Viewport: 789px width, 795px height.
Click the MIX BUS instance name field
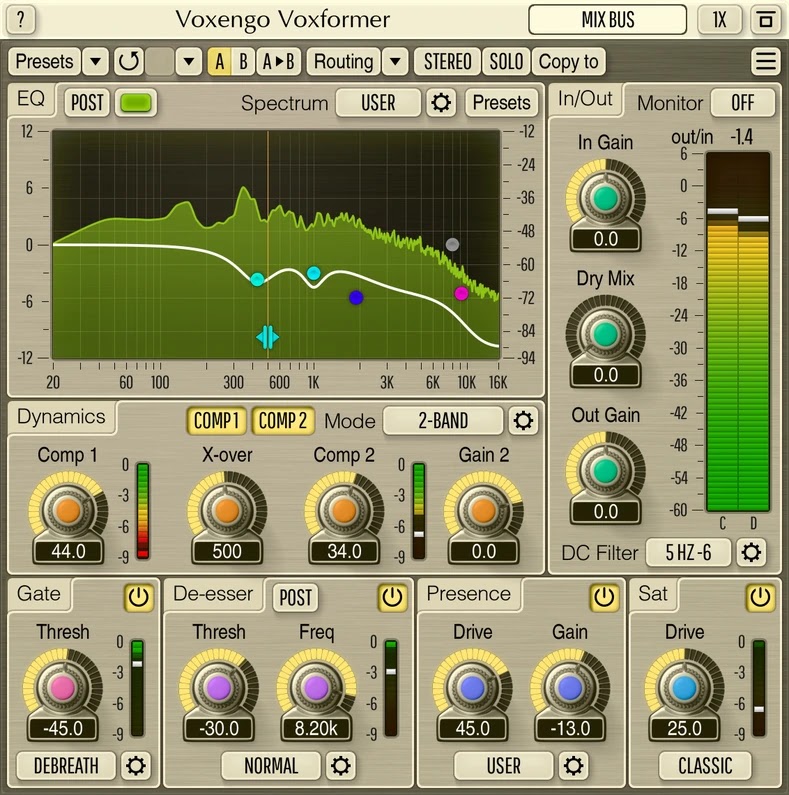[x=607, y=20]
